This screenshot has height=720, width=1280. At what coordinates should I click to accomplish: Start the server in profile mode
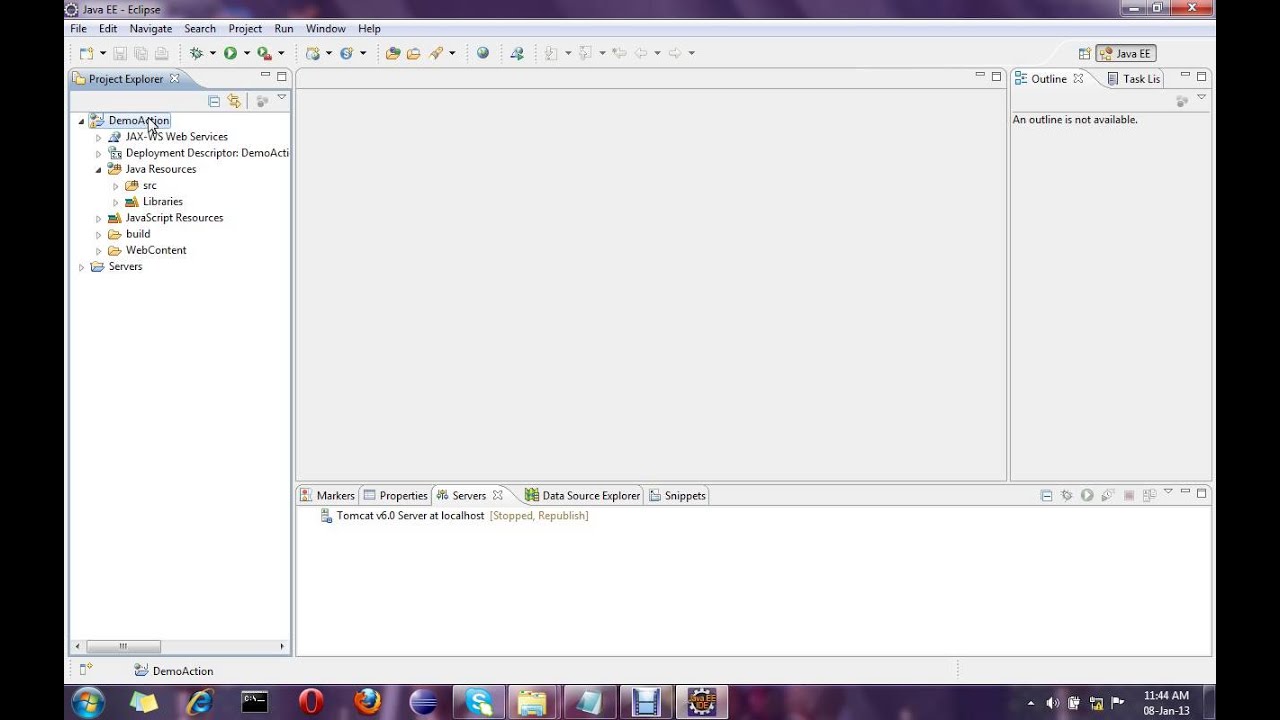[x=1108, y=495]
